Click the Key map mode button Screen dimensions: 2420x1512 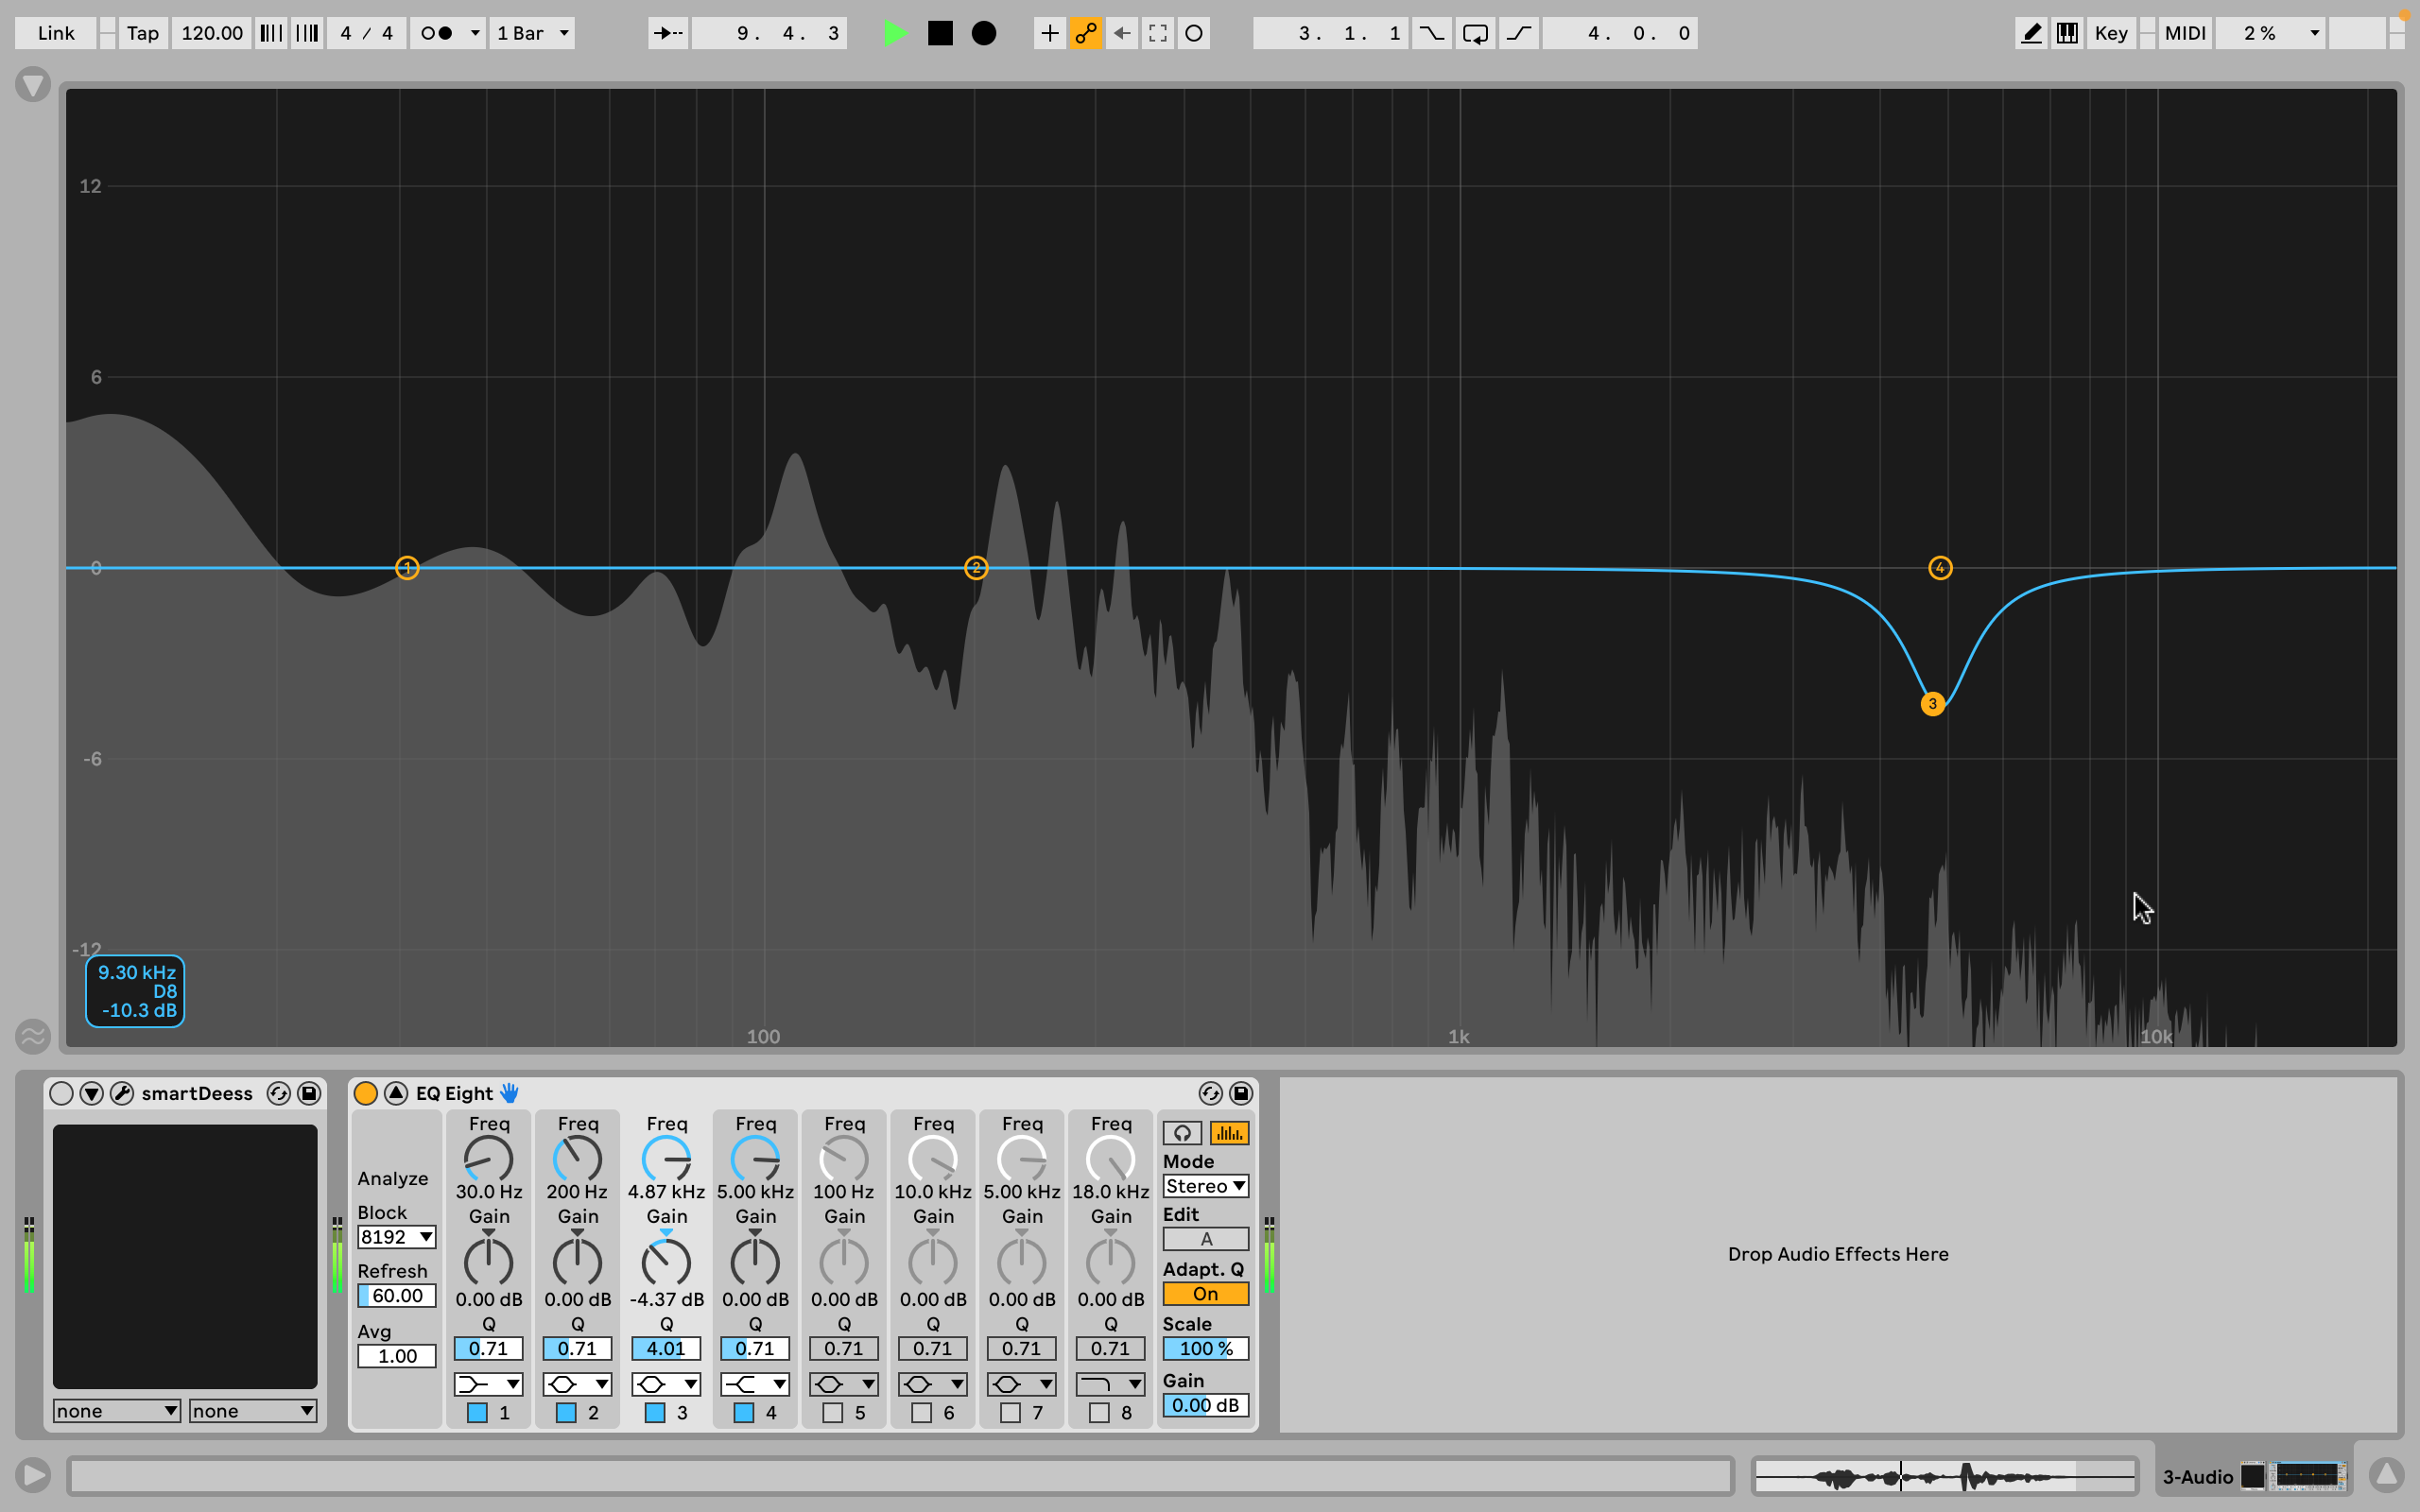(2111, 33)
